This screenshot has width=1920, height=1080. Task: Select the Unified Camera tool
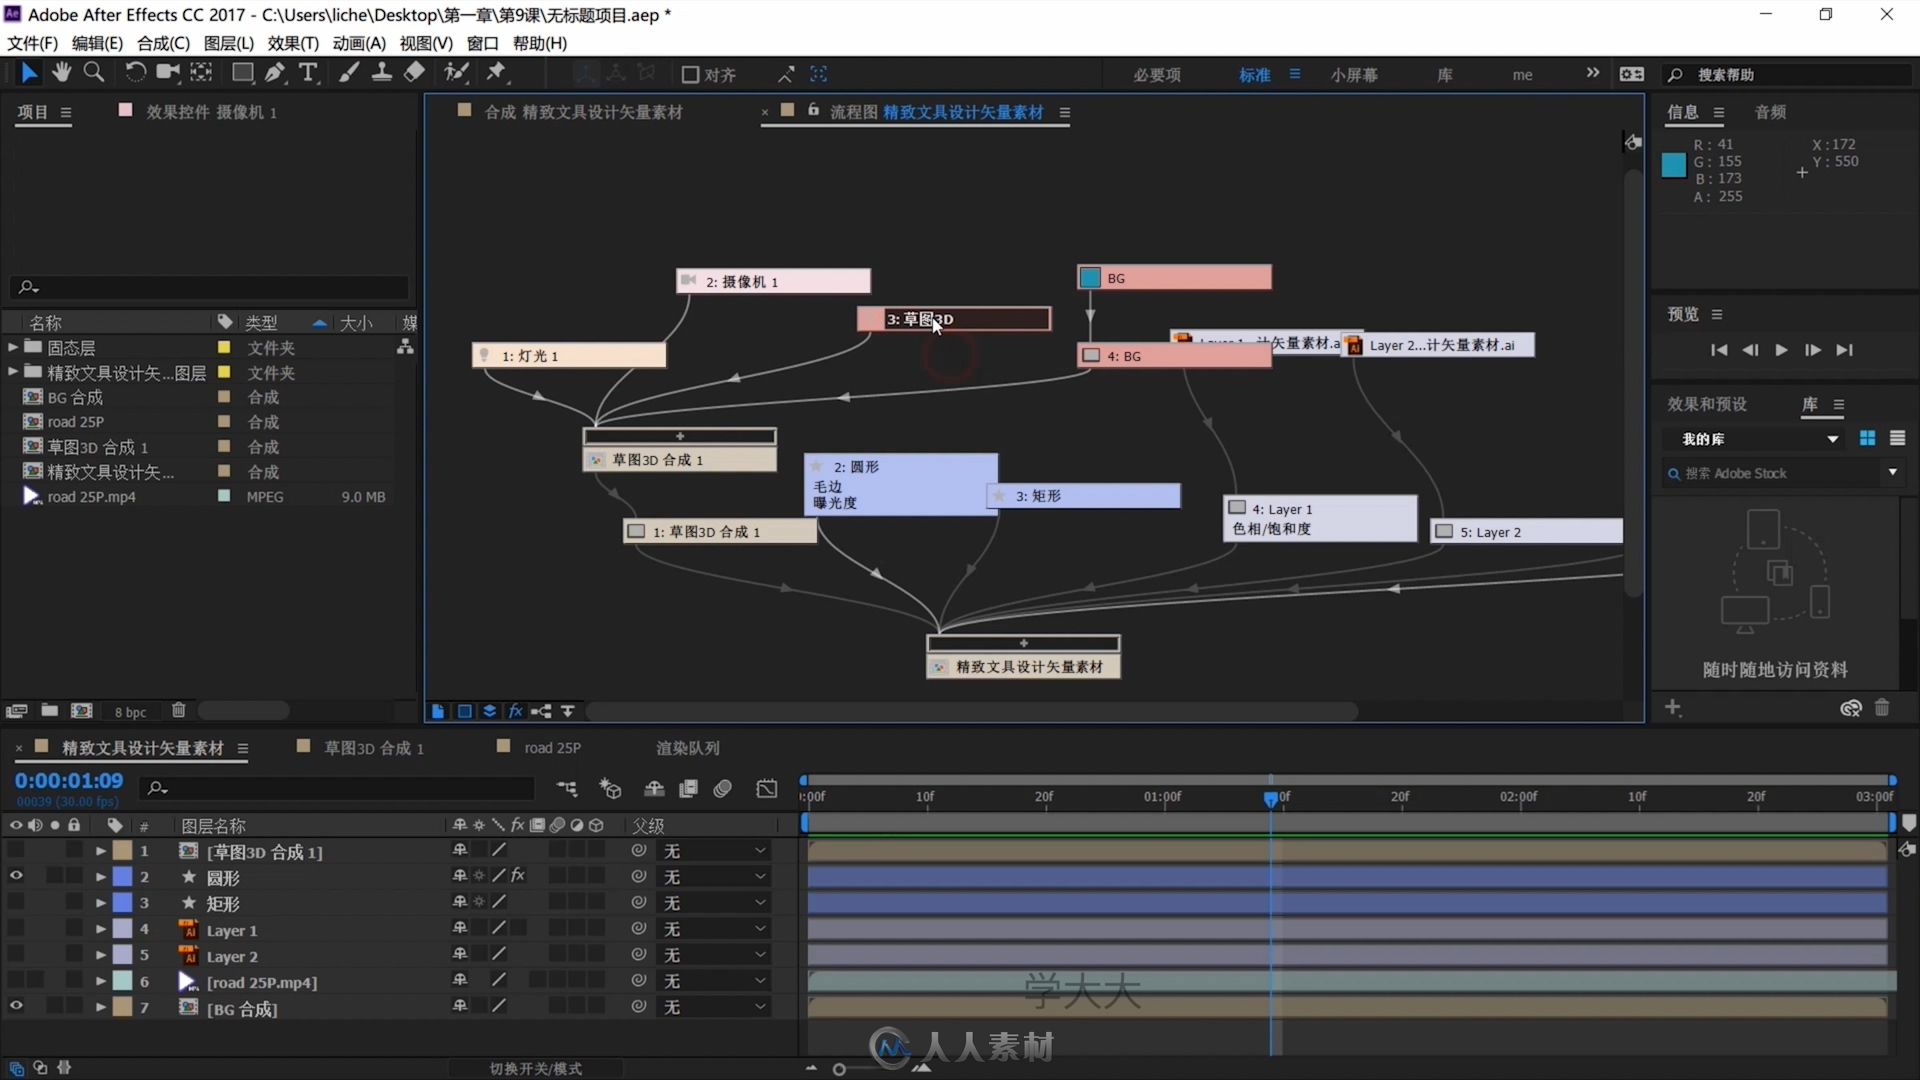coord(168,72)
